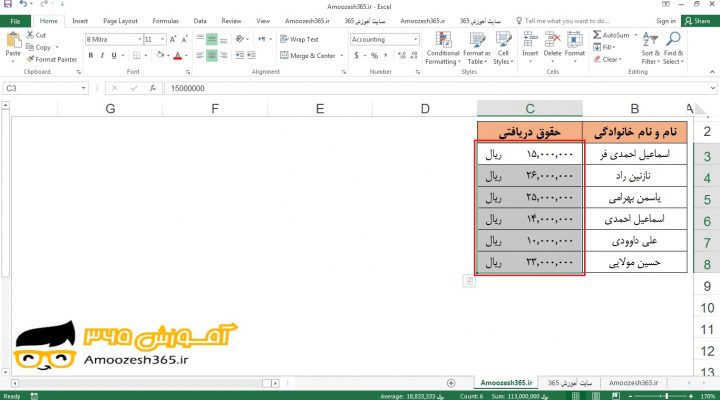Viewport: 720px width, 400px height.
Task: Click the Undo arrow
Action: point(23,4)
